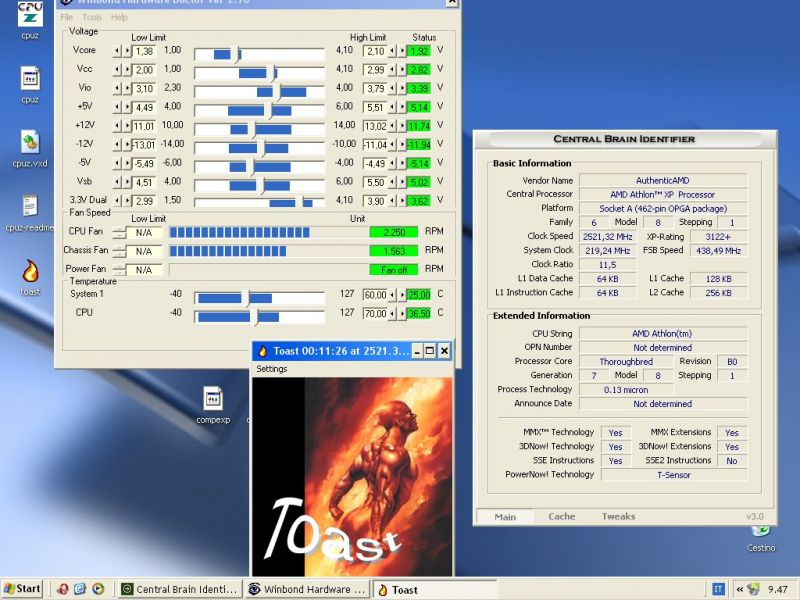The height and width of the screenshot is (600, 800).
Task: Click the CPU temperature limit field showing 70,00
Action: point(375,314)
